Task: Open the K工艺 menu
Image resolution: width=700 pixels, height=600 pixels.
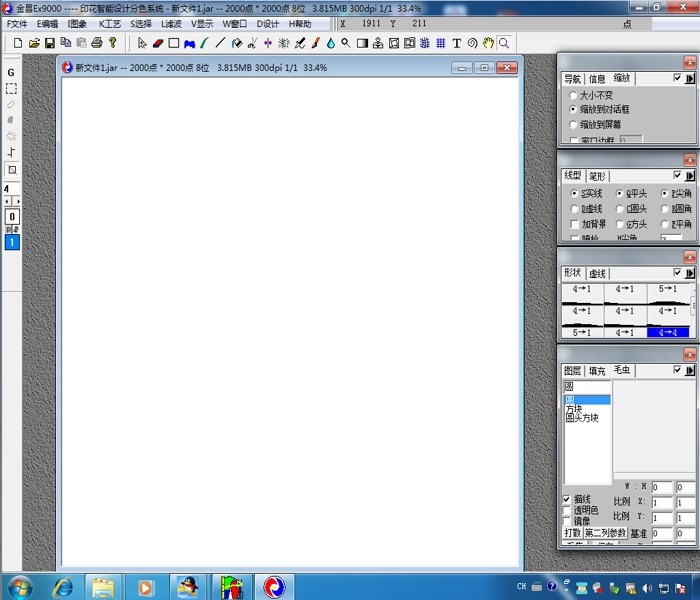Action: click(x=110, y=24)
